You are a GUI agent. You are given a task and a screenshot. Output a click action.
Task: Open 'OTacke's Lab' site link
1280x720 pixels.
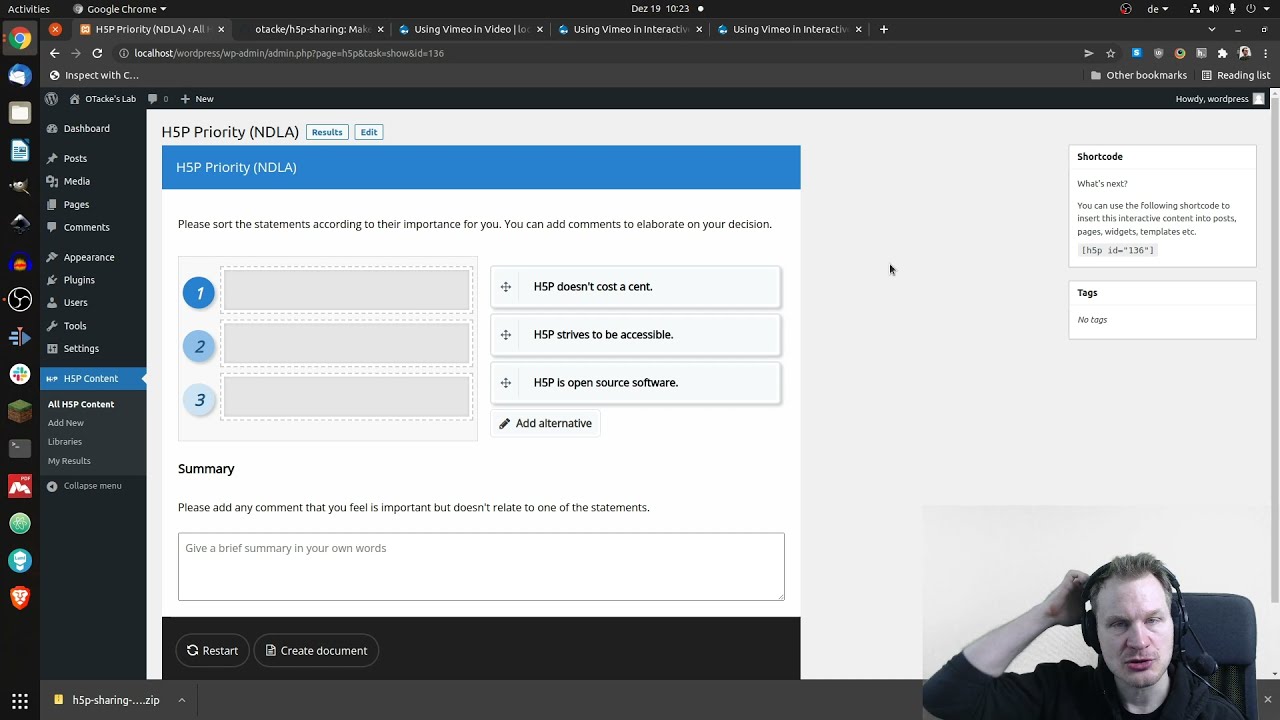[102, 99]
